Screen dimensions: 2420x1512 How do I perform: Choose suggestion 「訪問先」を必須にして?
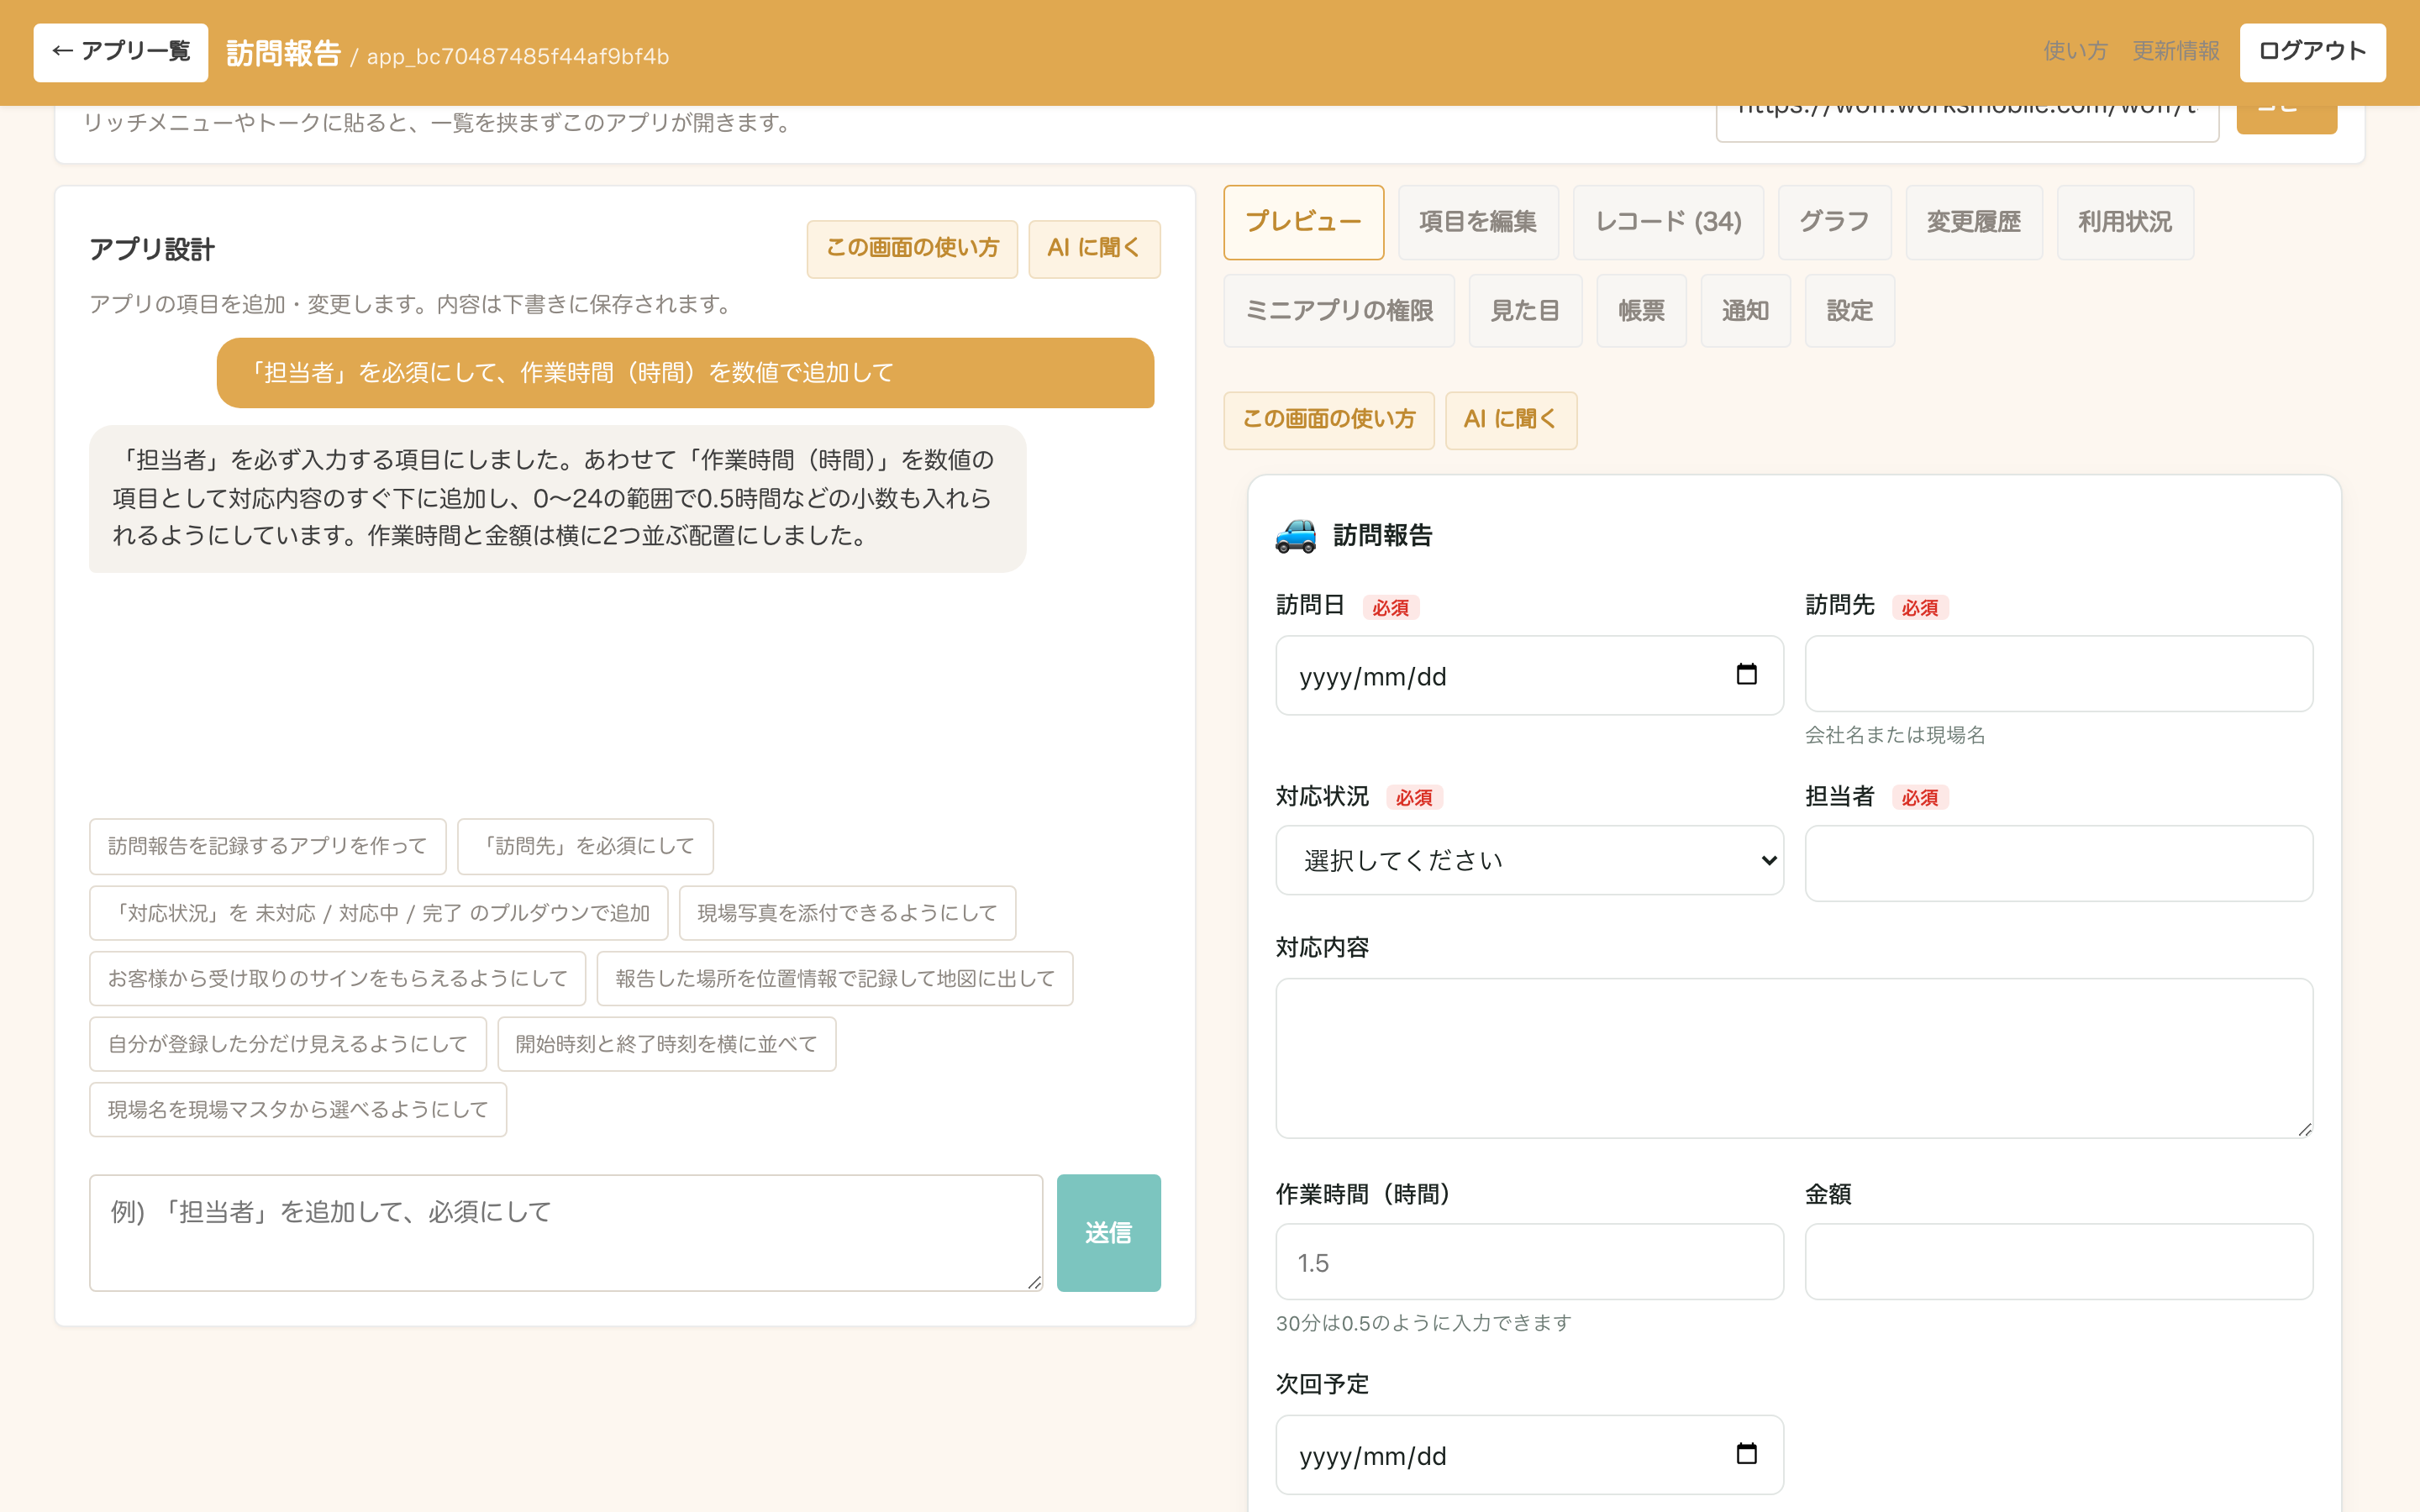pos(585,846)
